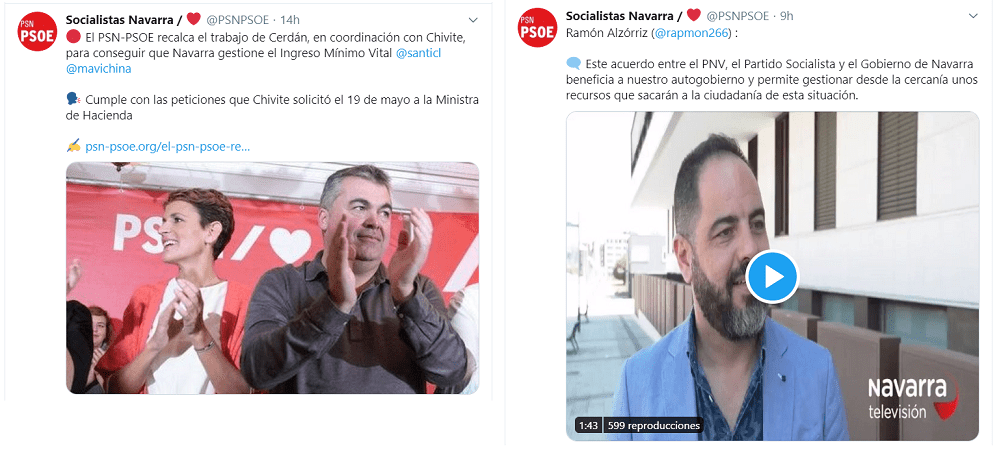The height and width of the screenshot is (457, 999).
Task: Expand the right tweet options chevron
Action: 973,15
